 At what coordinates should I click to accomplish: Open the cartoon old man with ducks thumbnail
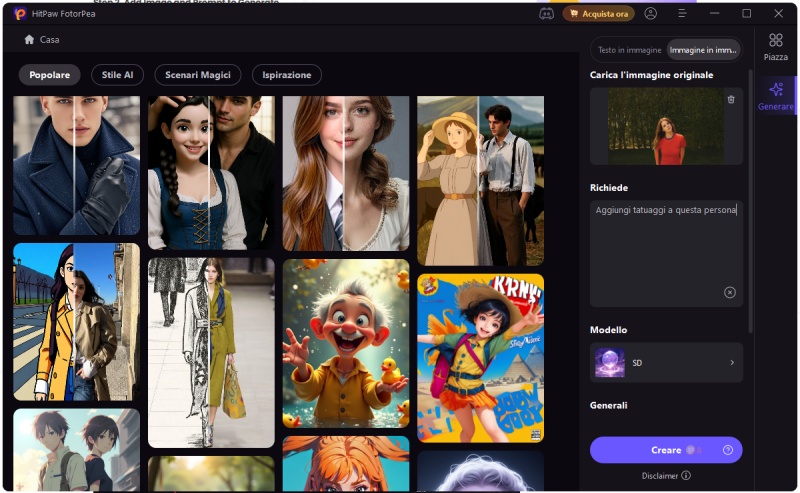coord(346,343)
